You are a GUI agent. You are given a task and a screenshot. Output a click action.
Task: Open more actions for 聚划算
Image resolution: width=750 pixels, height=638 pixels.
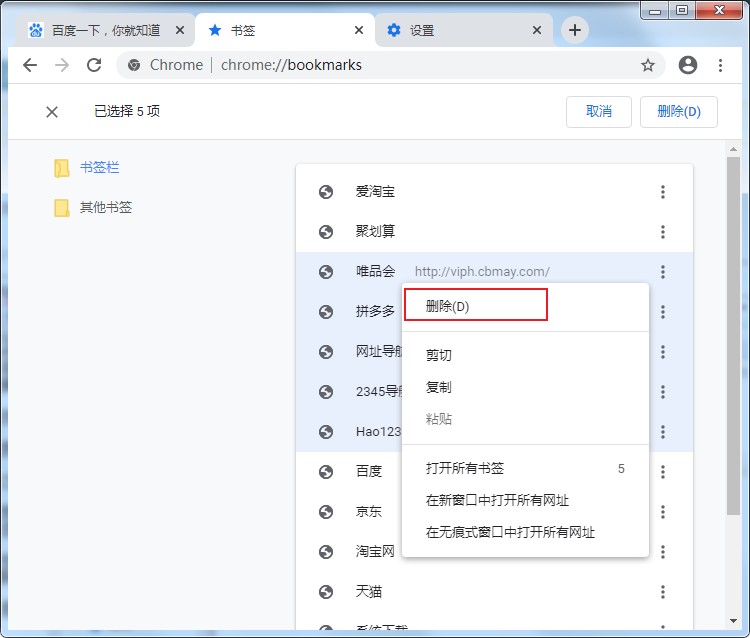click(662, 232)
